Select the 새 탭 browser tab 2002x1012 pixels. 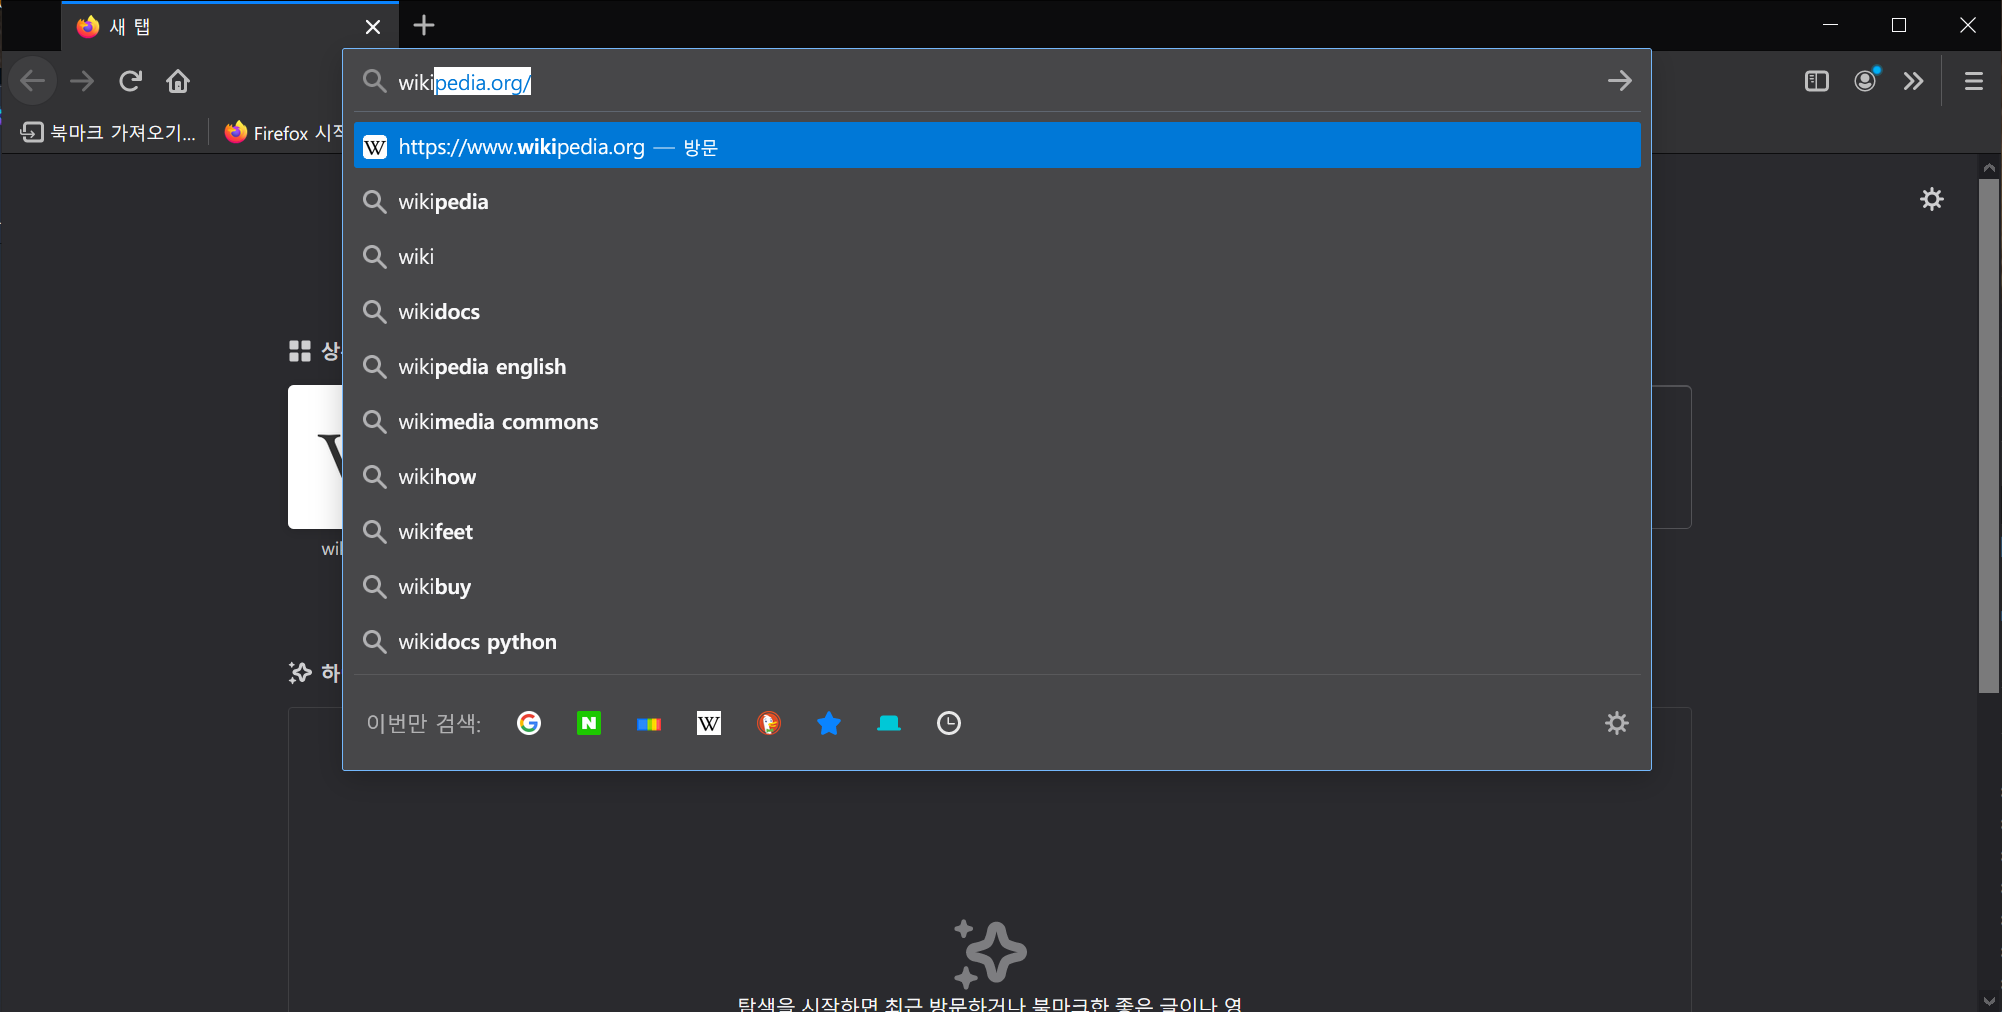pyautogui.click(x=230, y=27)
